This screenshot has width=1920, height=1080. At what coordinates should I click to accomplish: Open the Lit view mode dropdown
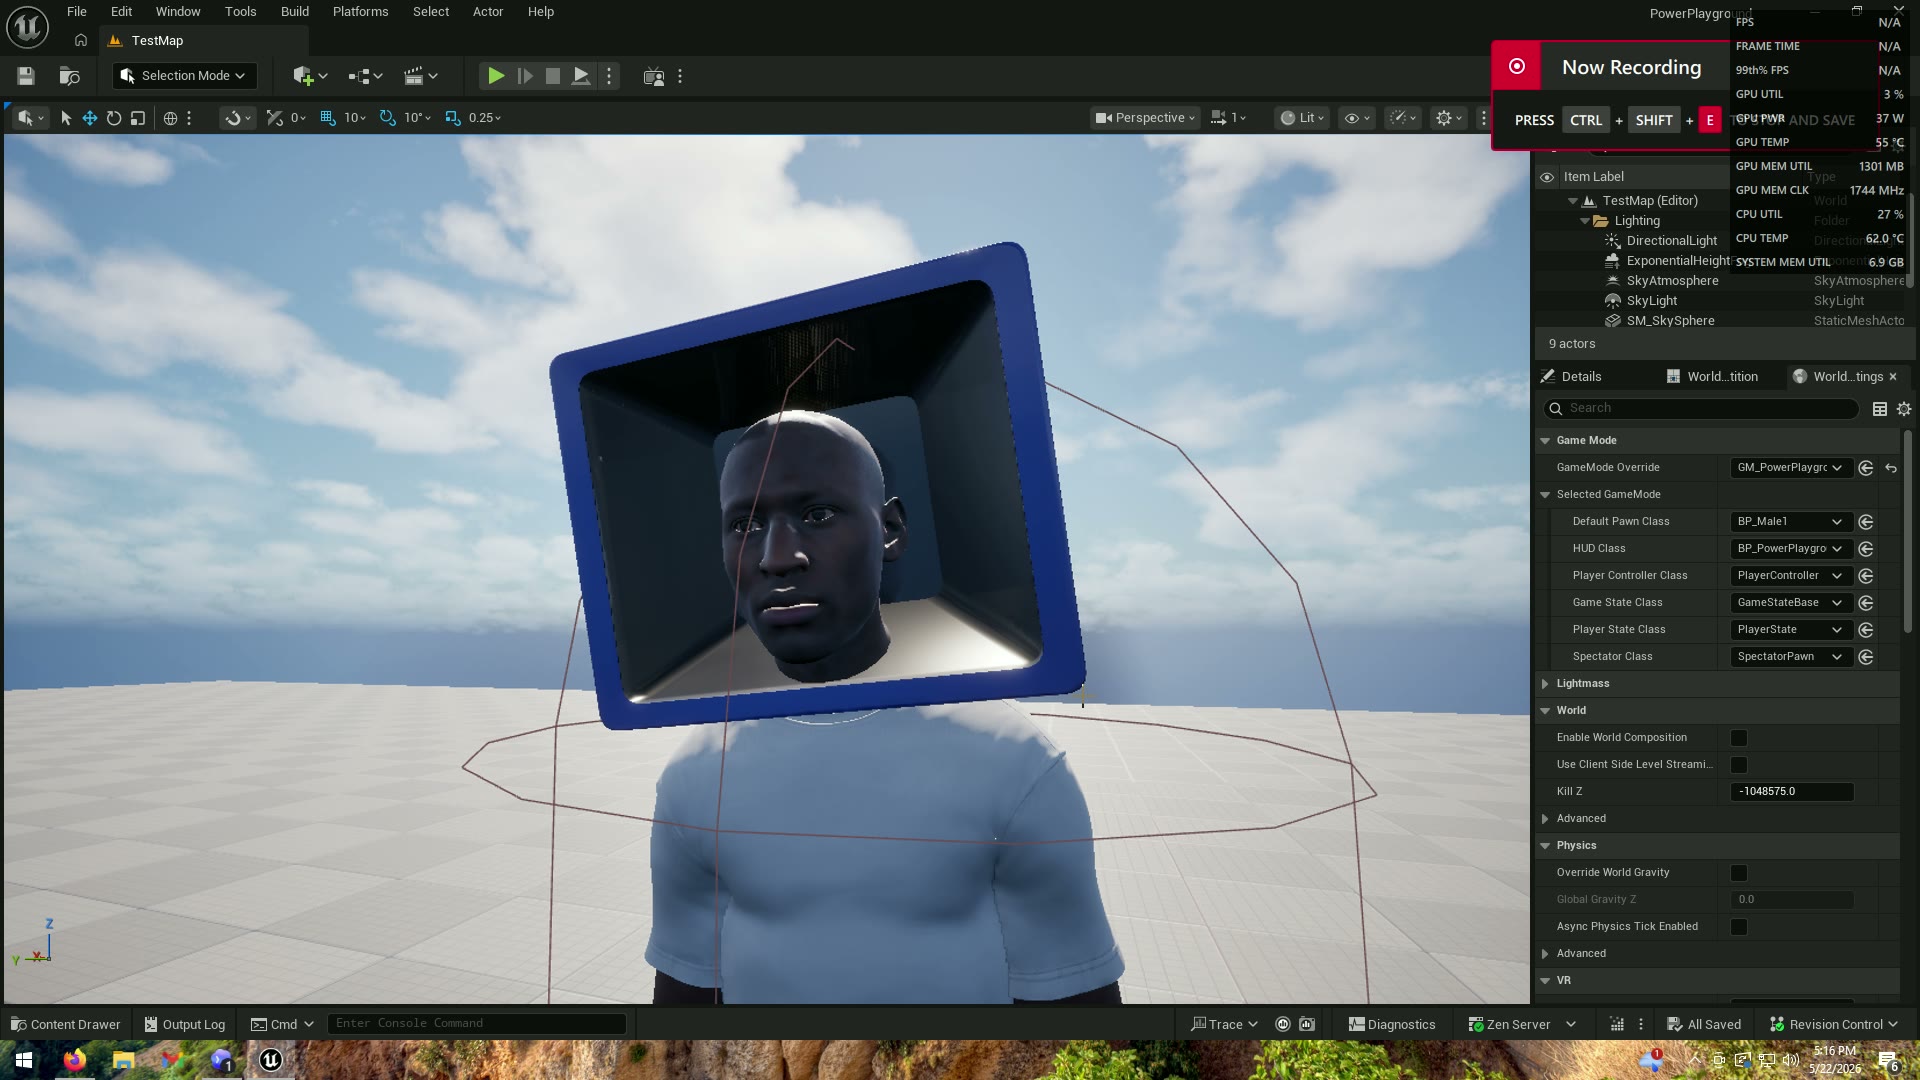pyautogui.click(x=1303, y=118)
